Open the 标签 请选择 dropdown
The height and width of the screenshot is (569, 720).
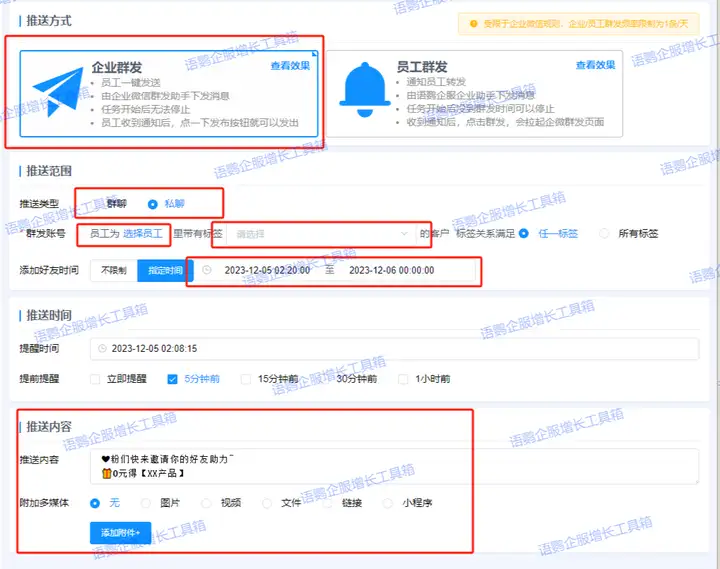click(320, 234)
